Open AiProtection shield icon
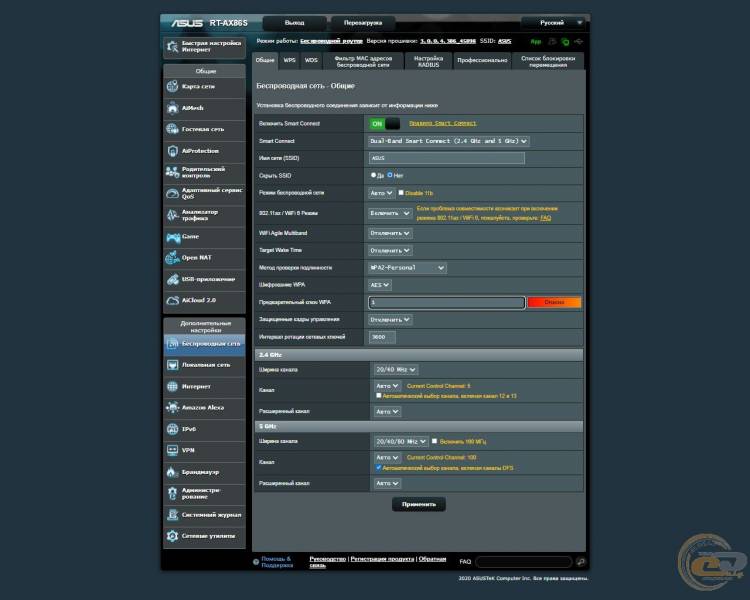The image size is (750, 600). coord(172,151)
